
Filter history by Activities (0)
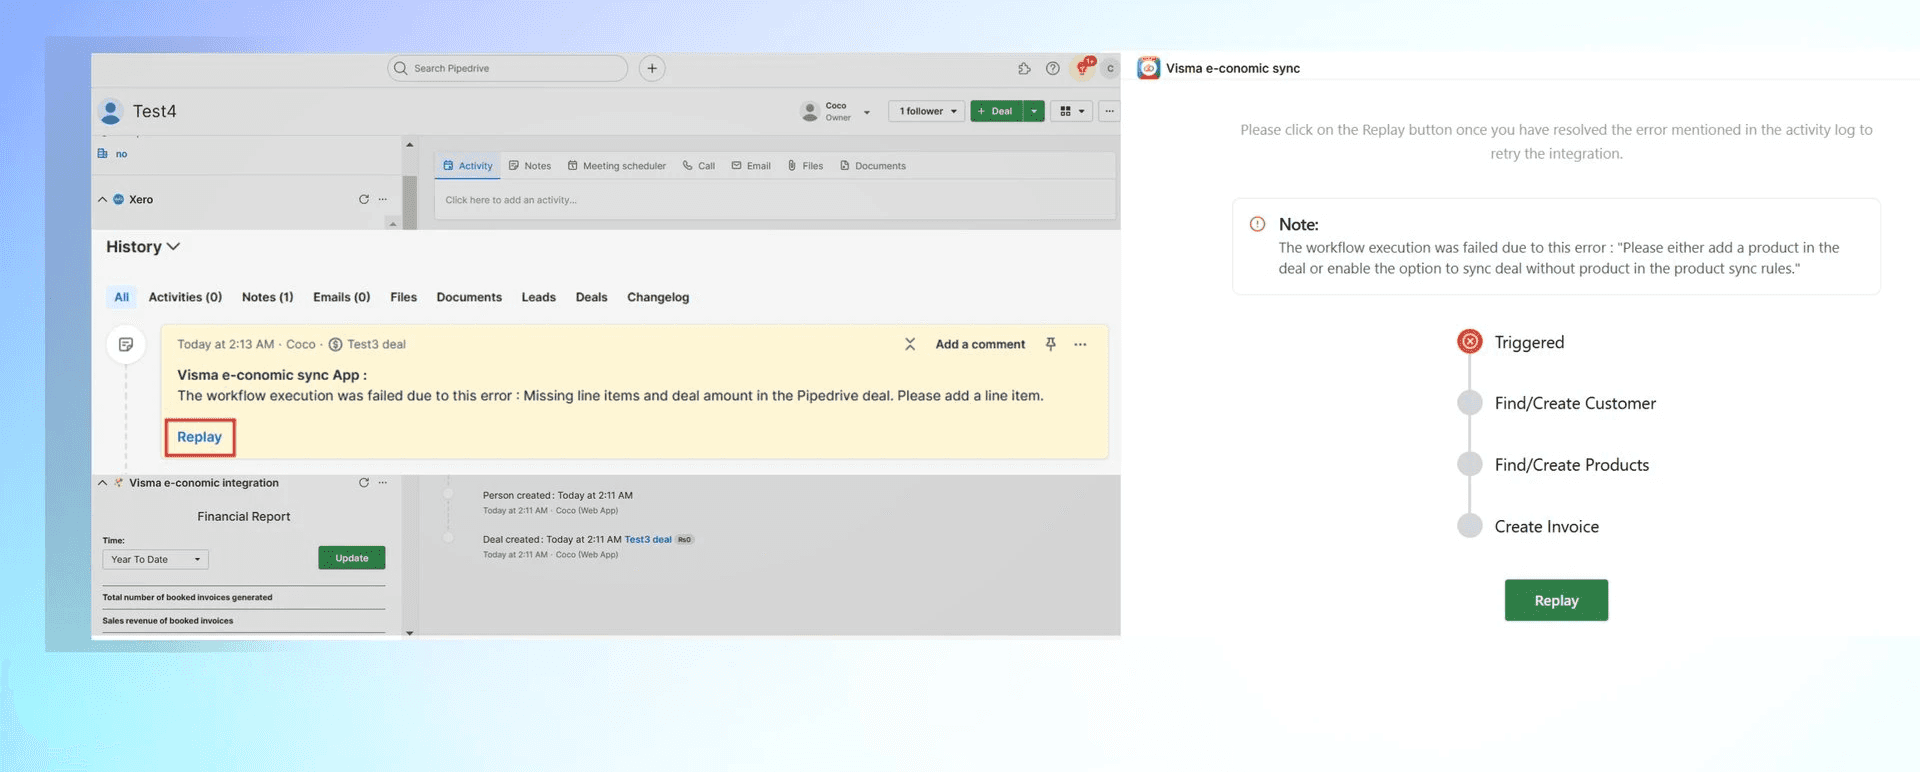(x=185, y=297)
